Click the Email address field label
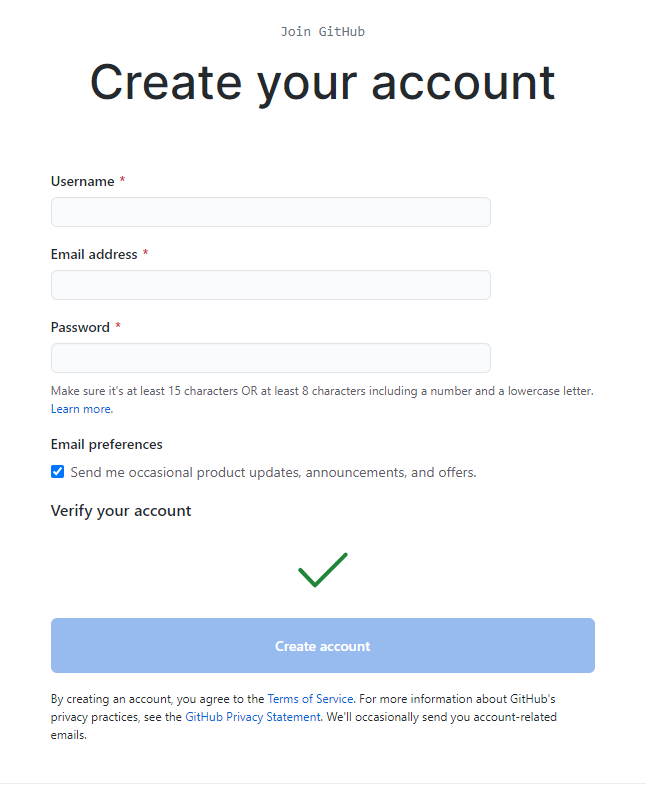The width and height of the screenshot is (646, 786). point(94,255)
